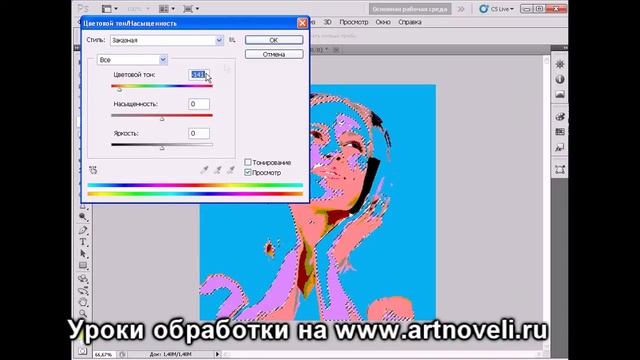This screenshot has width=640, height=360.
Task: Open the 3D menu
Action: [x=327, y=22]
